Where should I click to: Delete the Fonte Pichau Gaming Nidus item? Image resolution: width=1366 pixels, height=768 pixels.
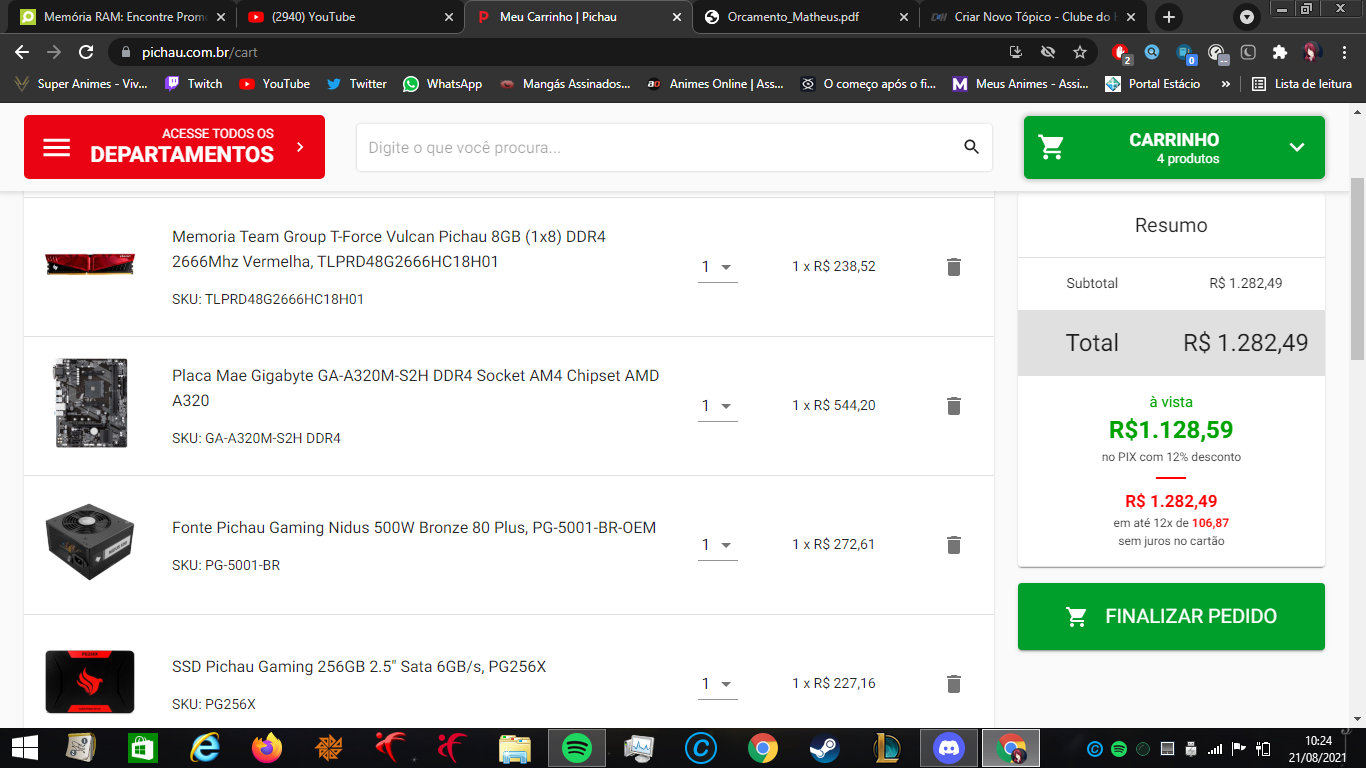[x=954, y=545]
